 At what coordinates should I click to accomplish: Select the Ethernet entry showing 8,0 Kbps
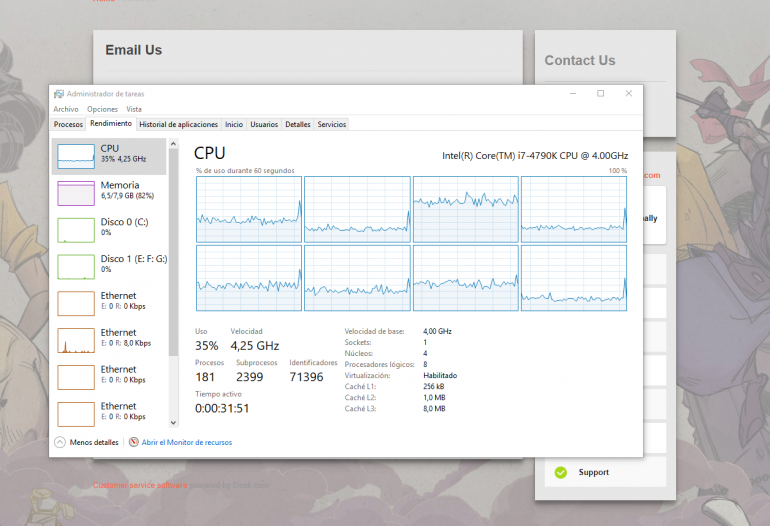pos(109,340)
